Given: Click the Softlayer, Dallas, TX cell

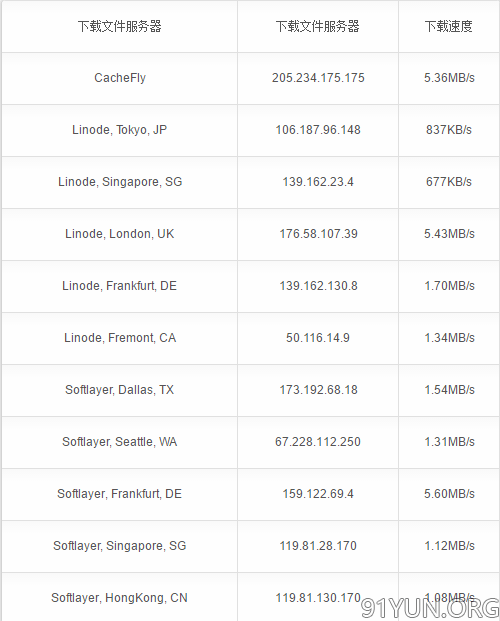Looking at the screenshot, I should (x=120, y=390).
